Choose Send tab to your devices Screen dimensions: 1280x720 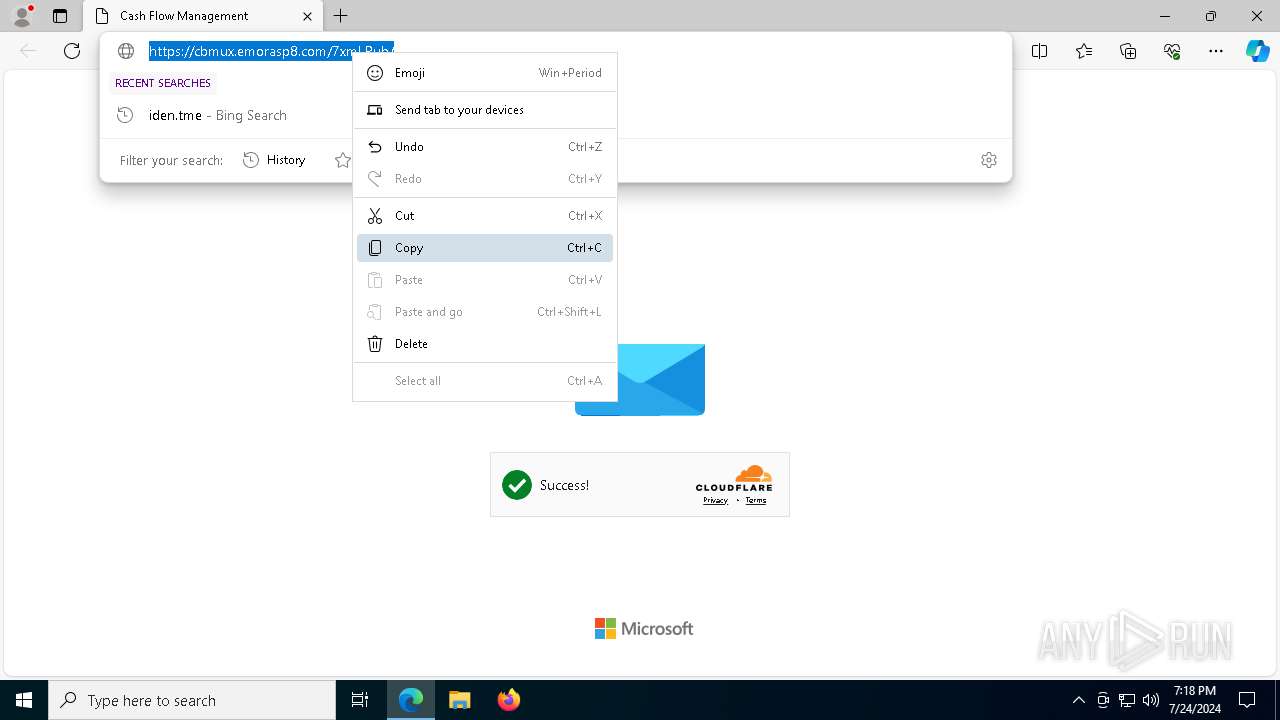485,110
